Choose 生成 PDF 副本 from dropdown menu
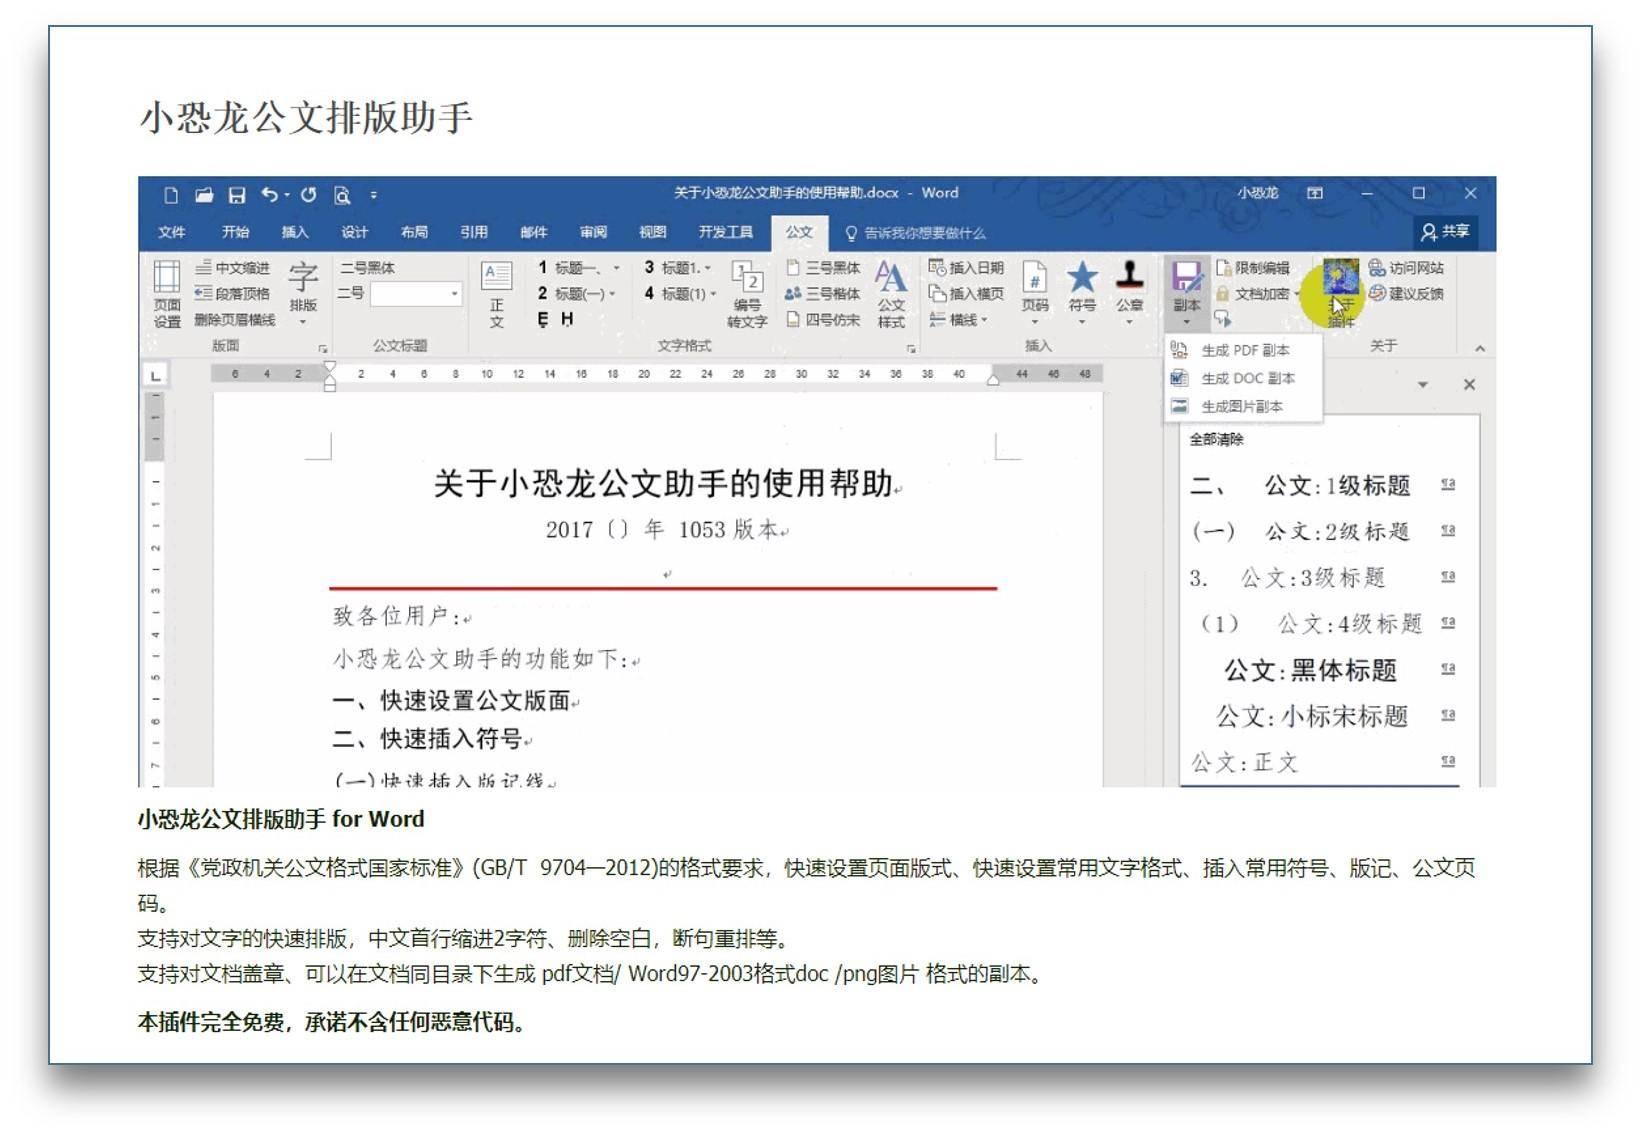 click(1244, 351)
